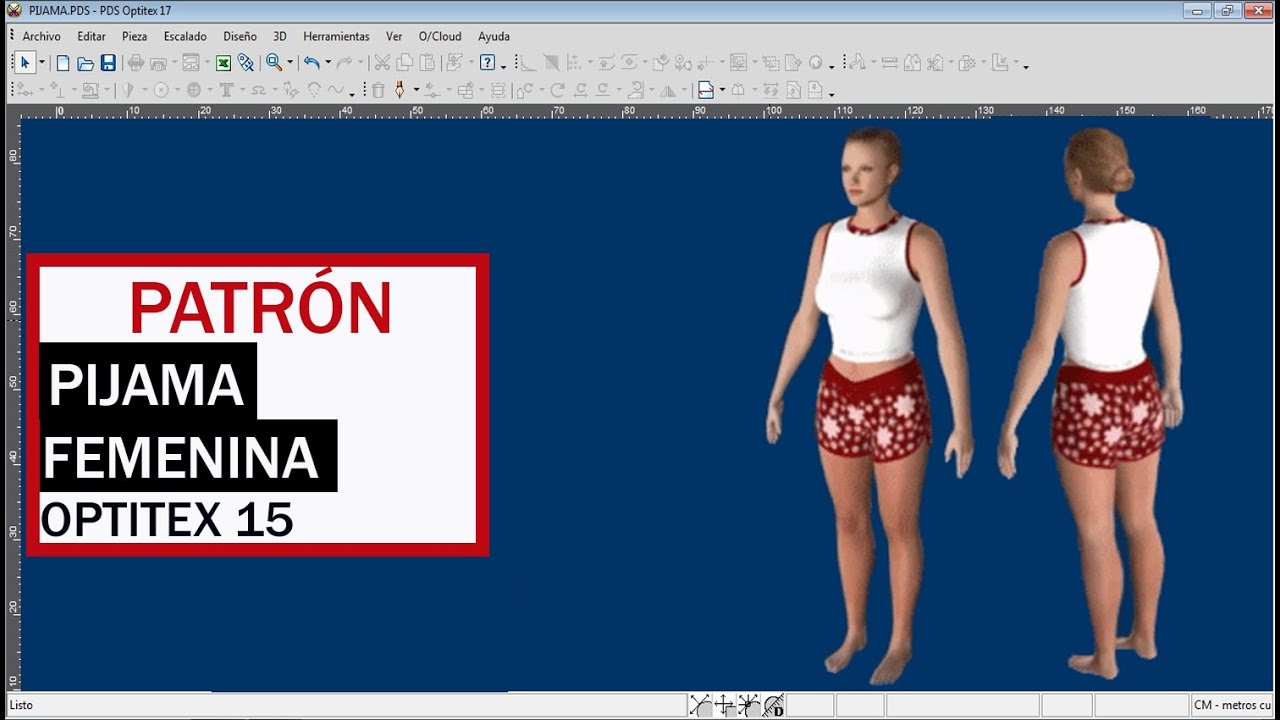
Task: Open the Archivo menu
Action: tap(41, 36)
